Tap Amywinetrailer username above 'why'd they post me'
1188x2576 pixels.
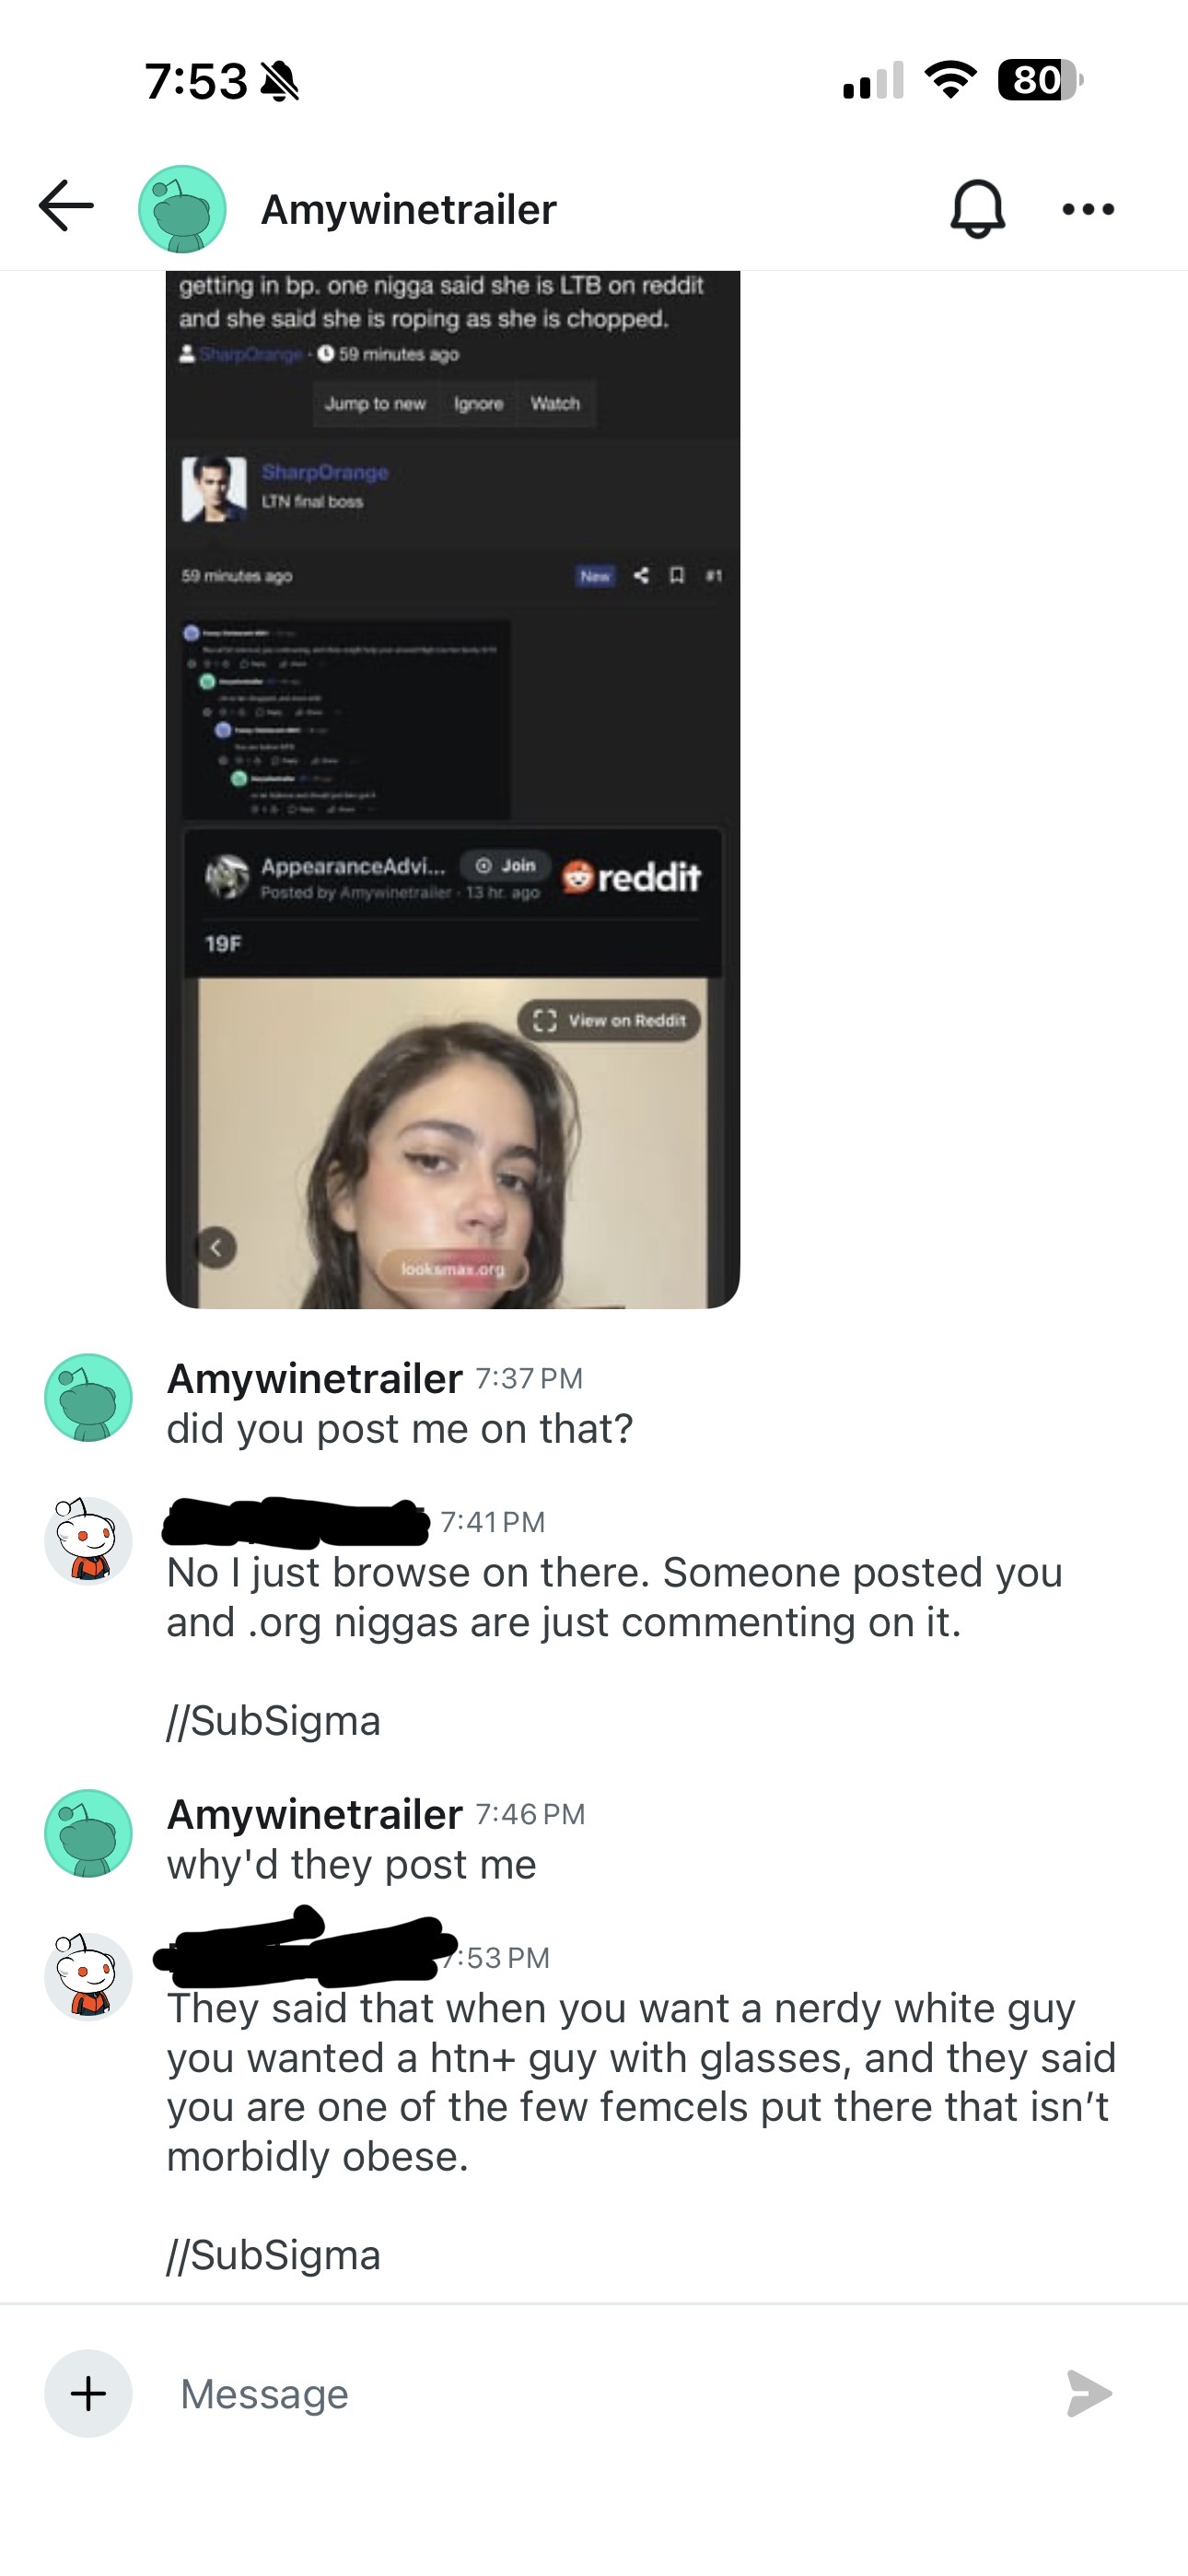click(314, 1815)
